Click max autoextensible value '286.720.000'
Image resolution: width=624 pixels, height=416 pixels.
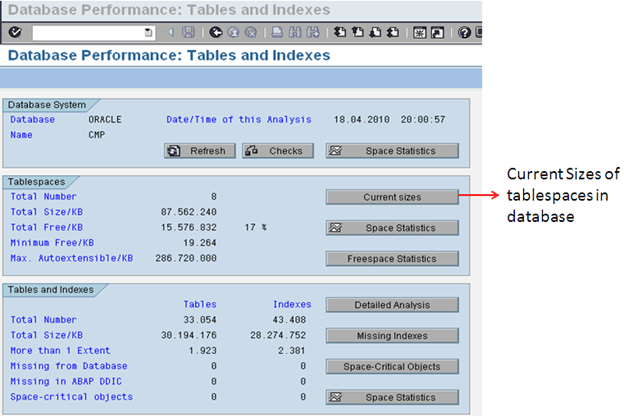point(186,258)
